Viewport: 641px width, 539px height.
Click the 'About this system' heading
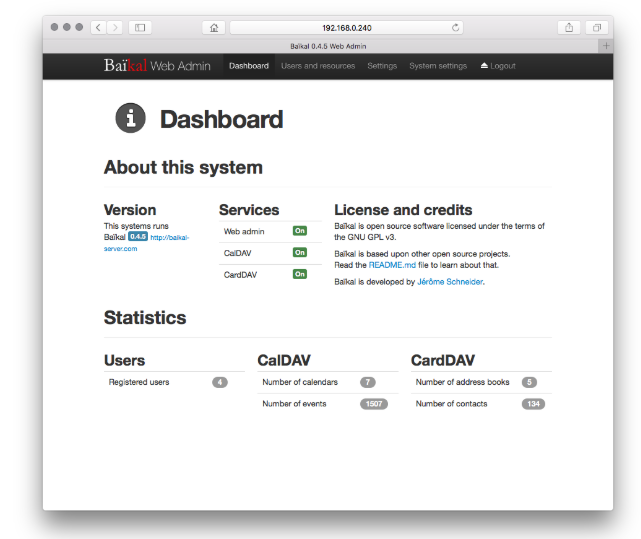183,168
